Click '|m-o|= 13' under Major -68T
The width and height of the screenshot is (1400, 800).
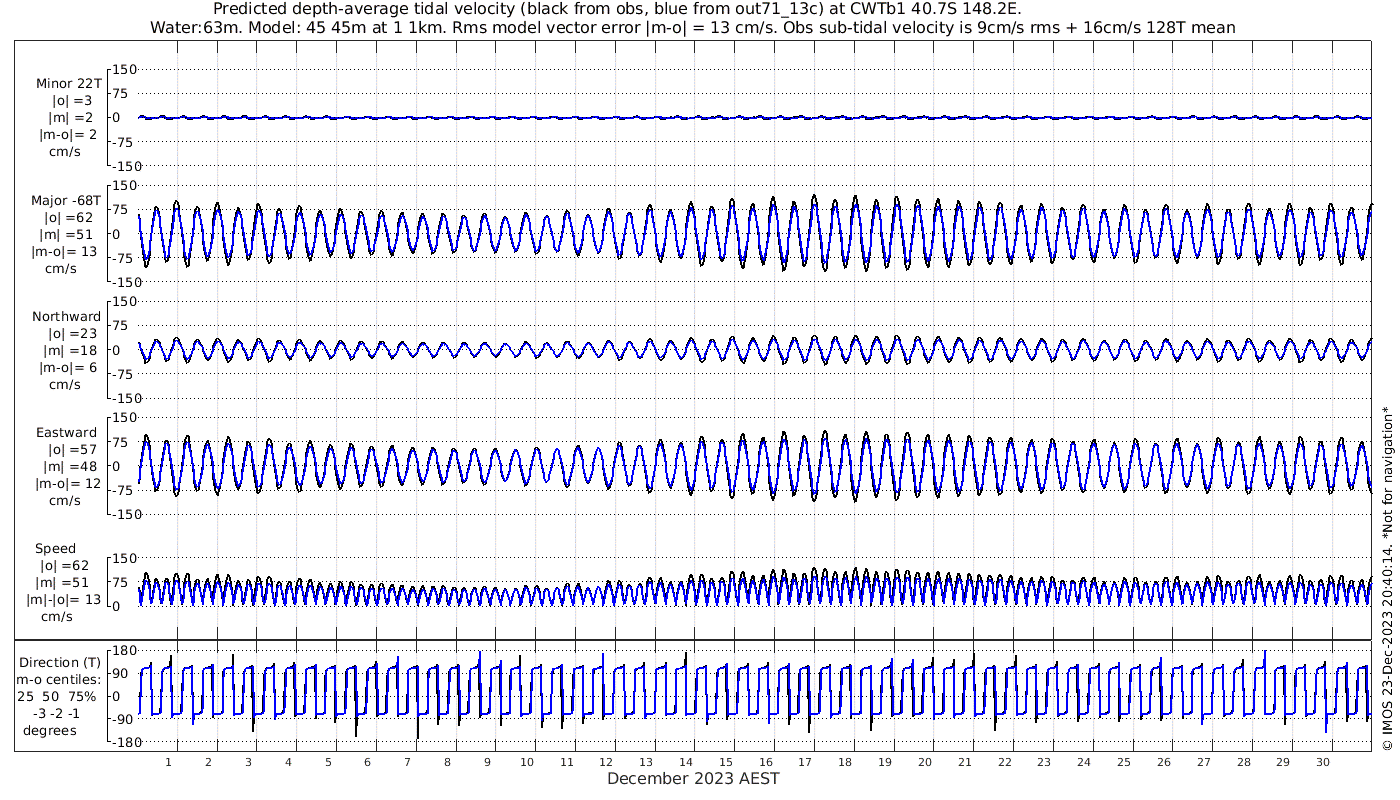[x=64, y=252]
